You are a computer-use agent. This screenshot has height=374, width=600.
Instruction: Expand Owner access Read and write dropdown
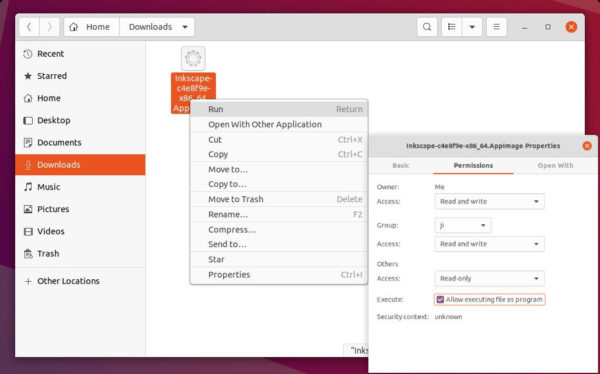pos(489,202)
